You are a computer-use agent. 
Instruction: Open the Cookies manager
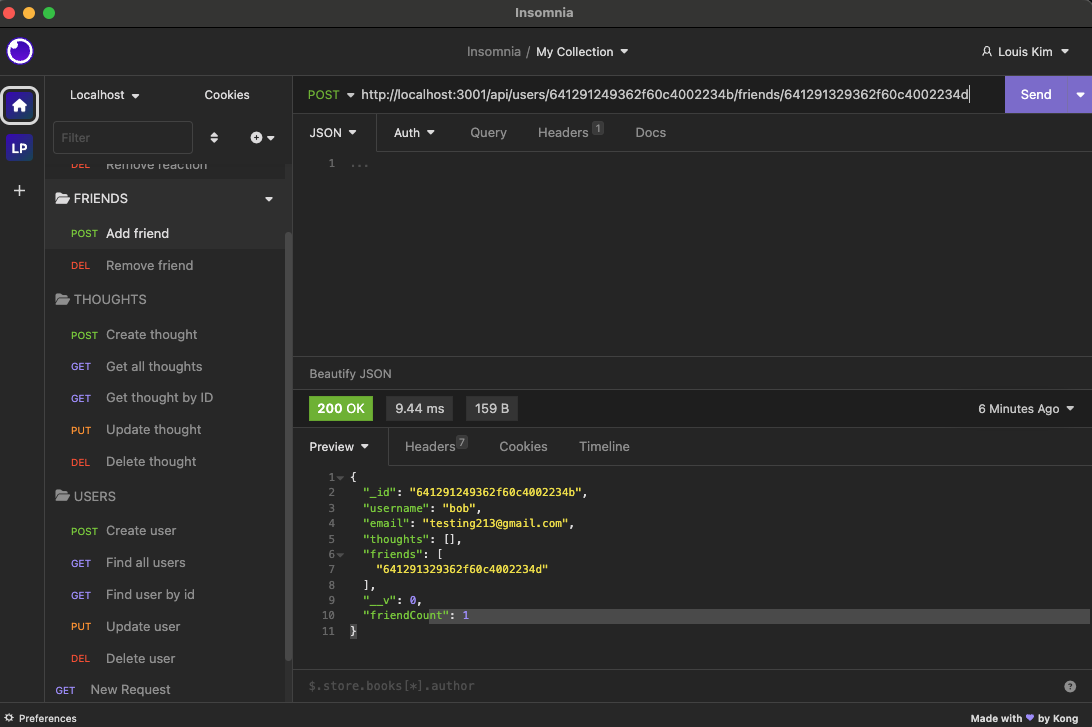[226, 94]
